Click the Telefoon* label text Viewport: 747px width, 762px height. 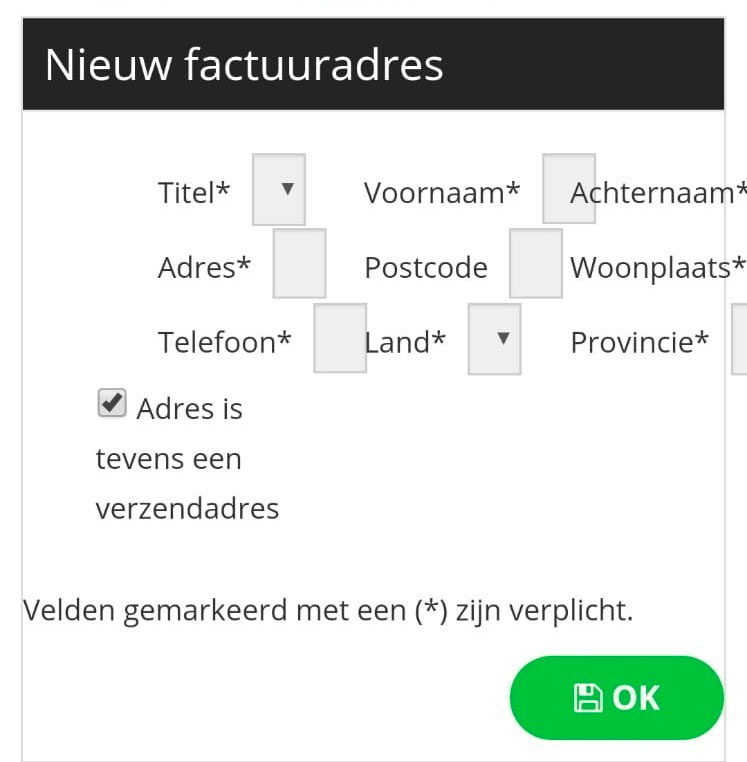point(225,343)
